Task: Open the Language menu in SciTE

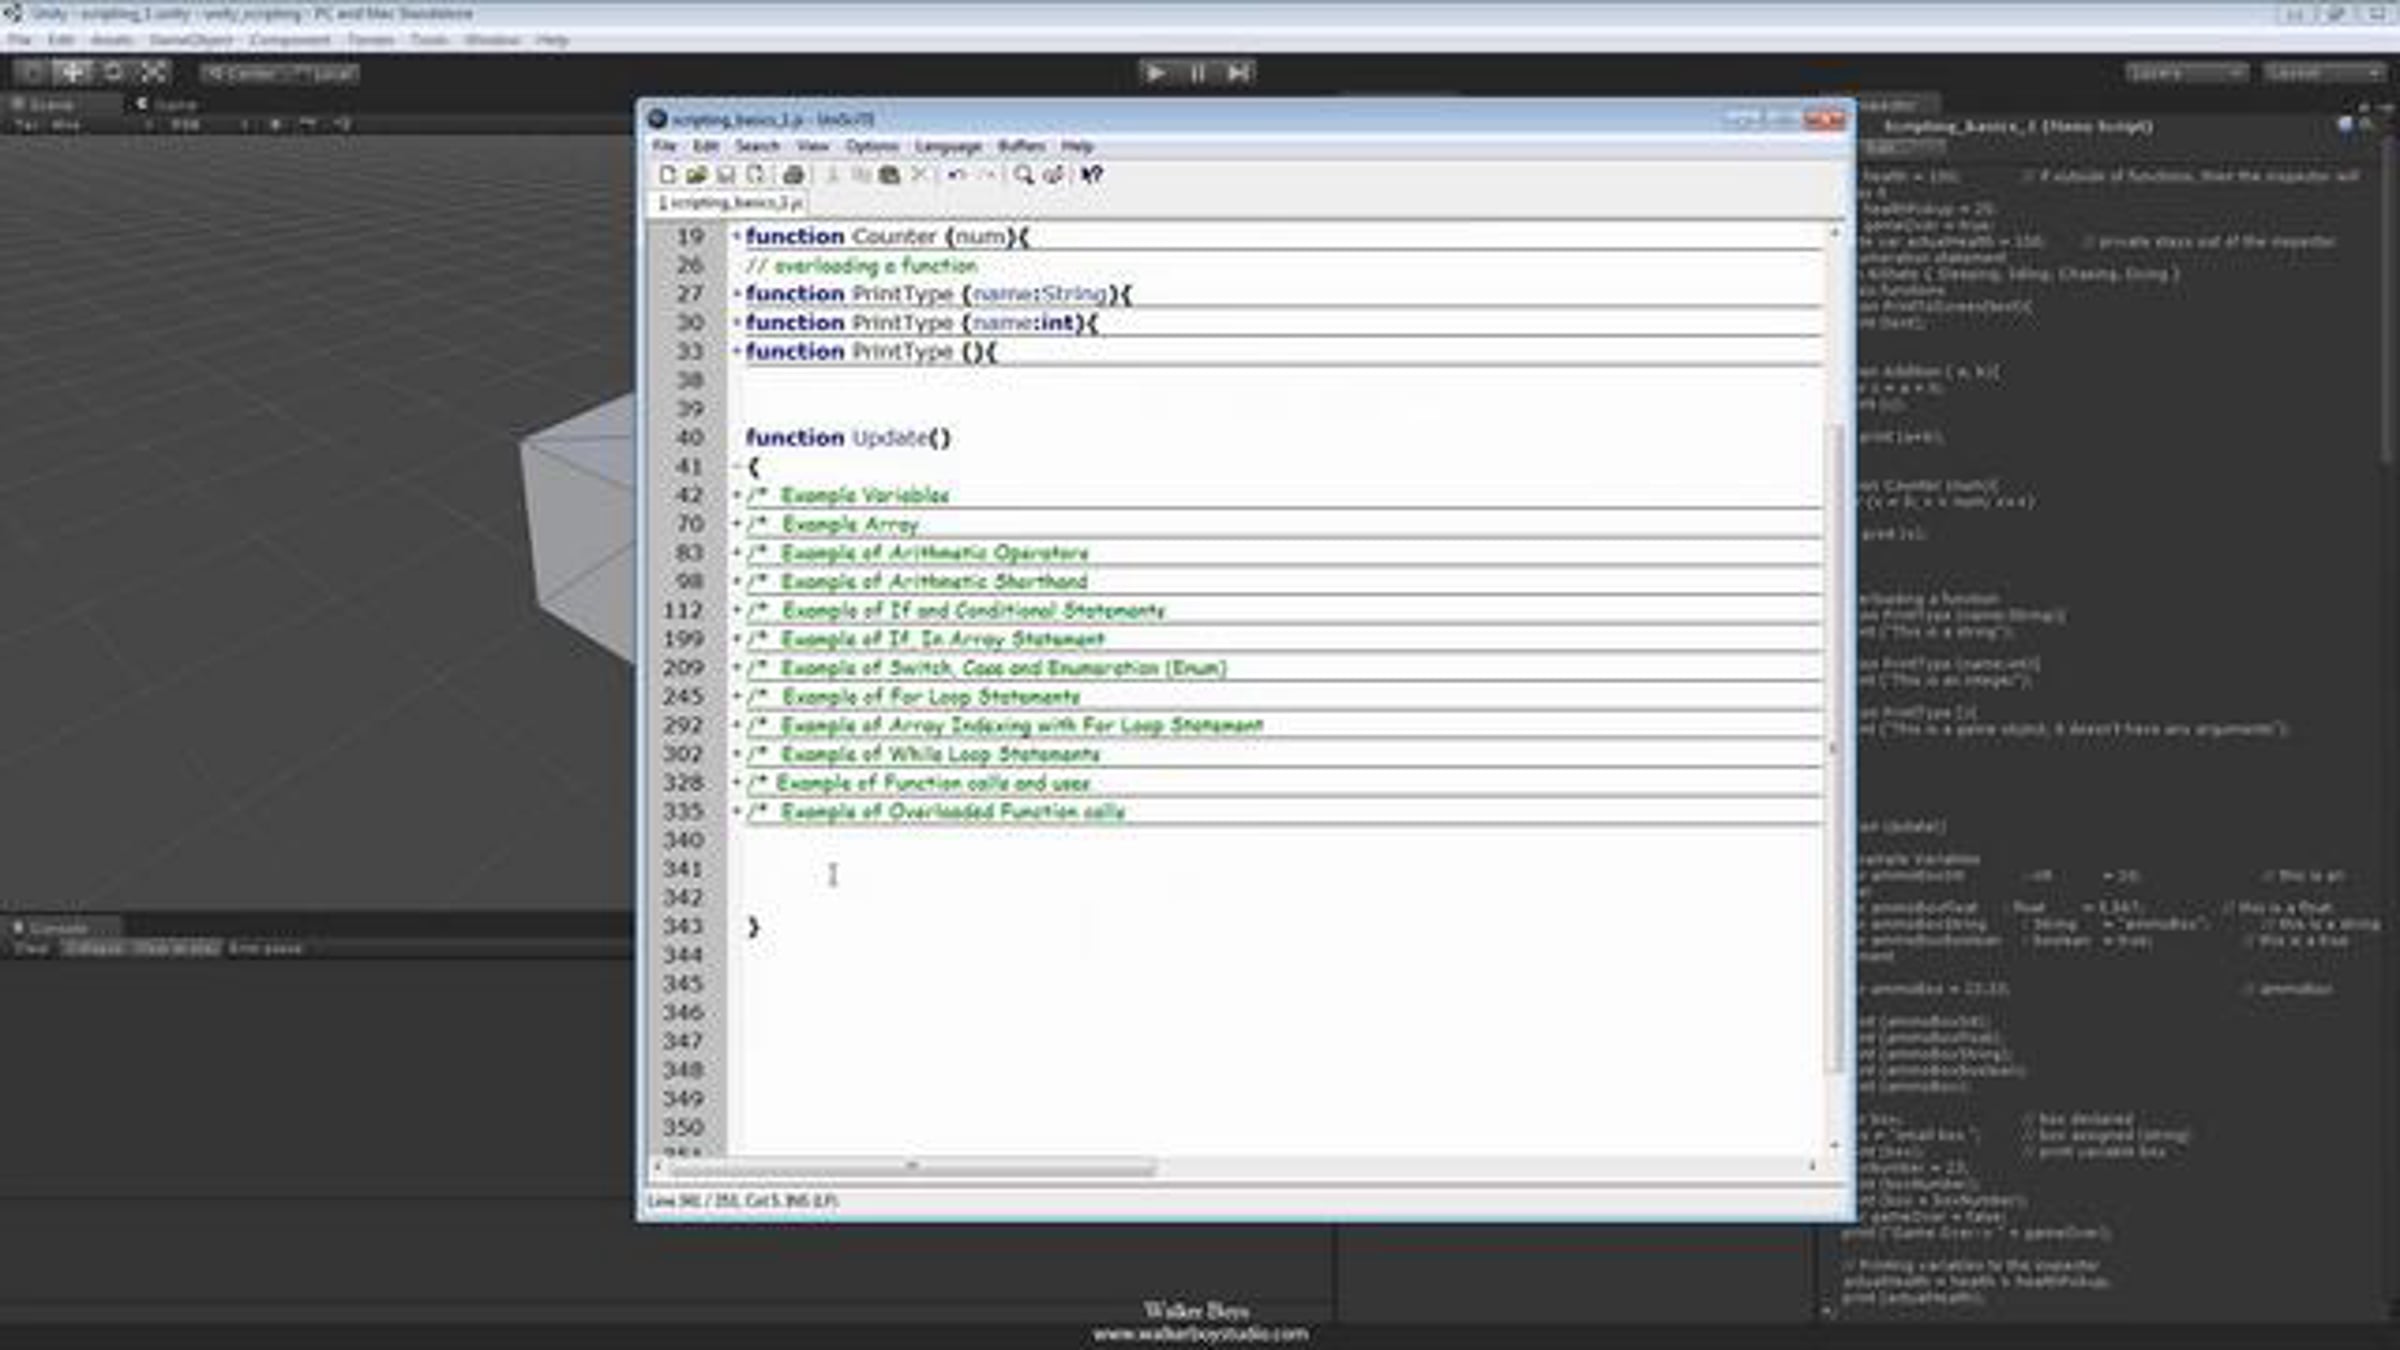Action: pos(948,146)
